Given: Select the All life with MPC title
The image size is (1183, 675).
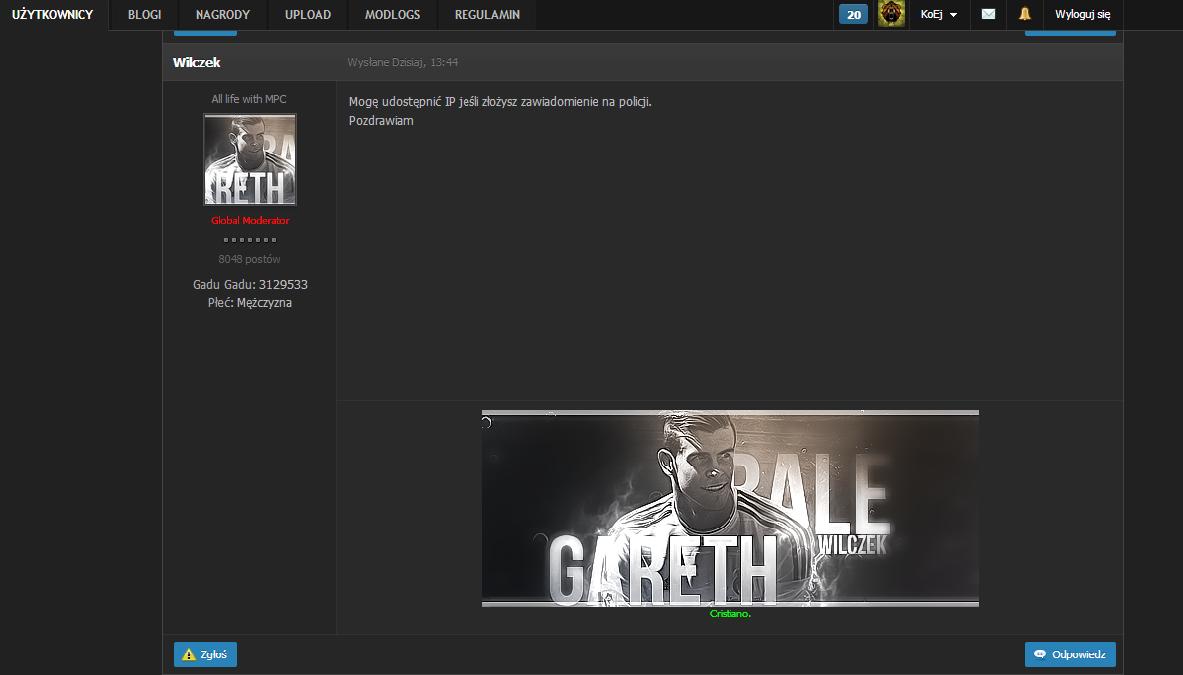Looking at the screenshot, I should click(249, 99).
